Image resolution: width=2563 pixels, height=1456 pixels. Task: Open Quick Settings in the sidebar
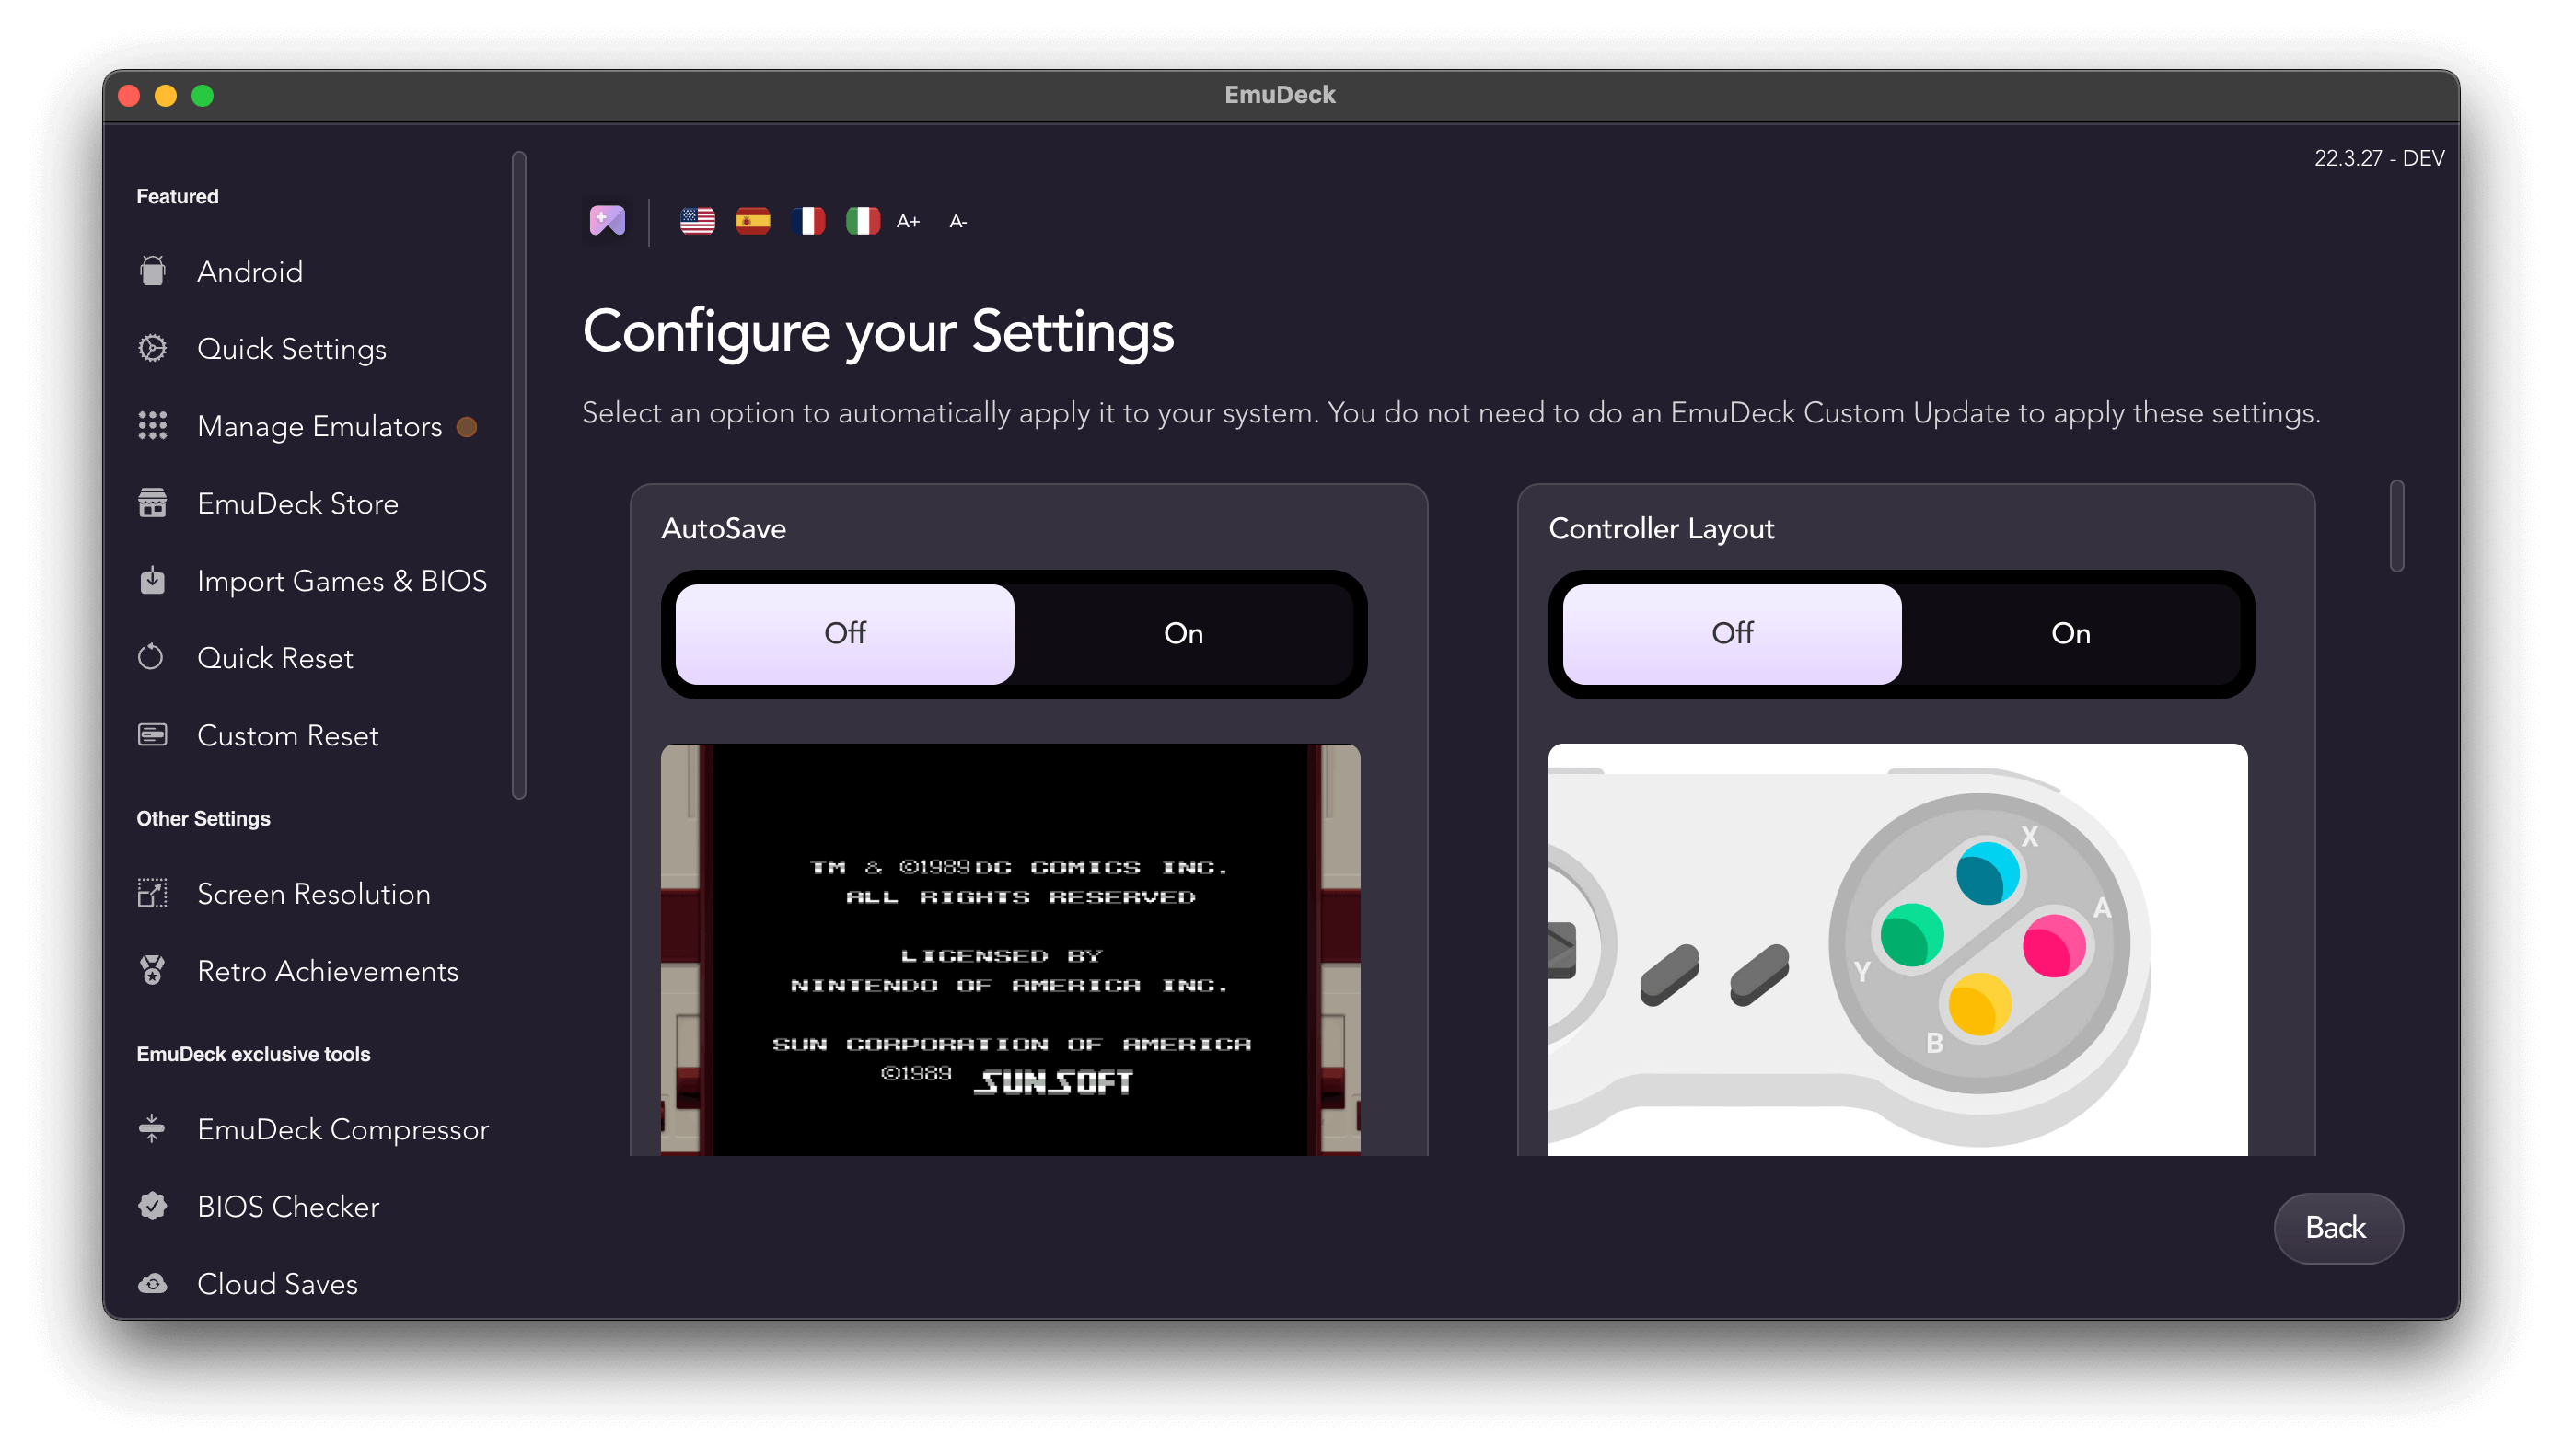tap(292, 349)
